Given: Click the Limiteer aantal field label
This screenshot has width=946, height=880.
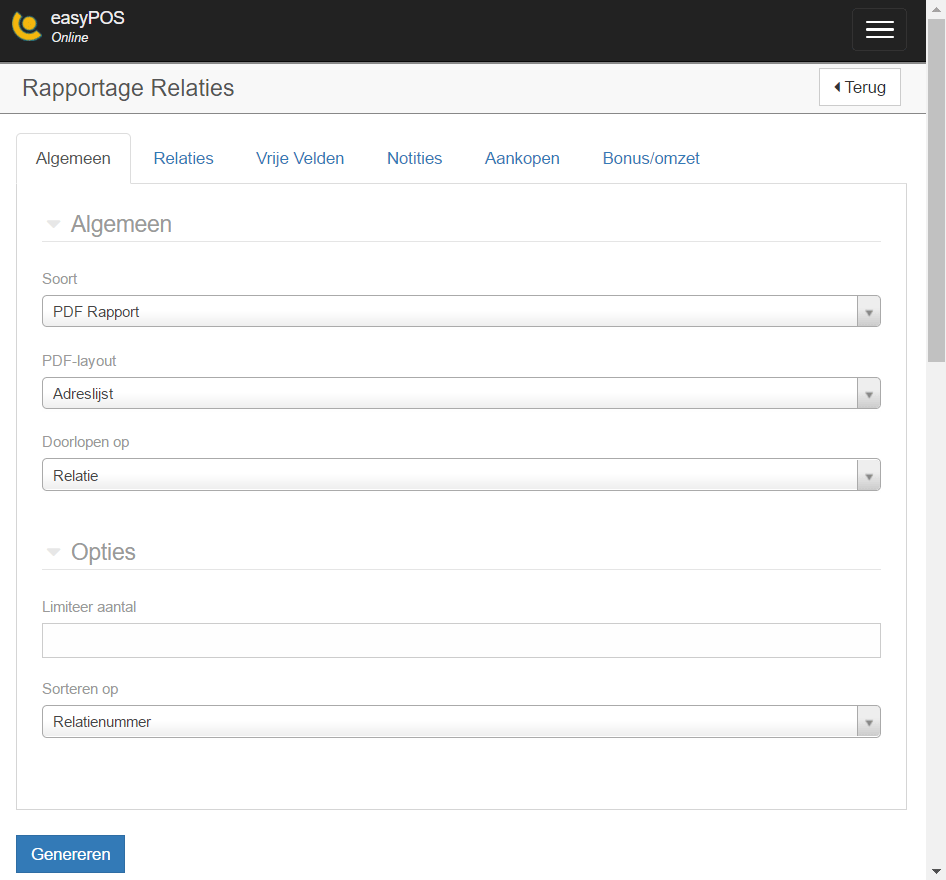Looking at the screenshot, I should point(89,607).
